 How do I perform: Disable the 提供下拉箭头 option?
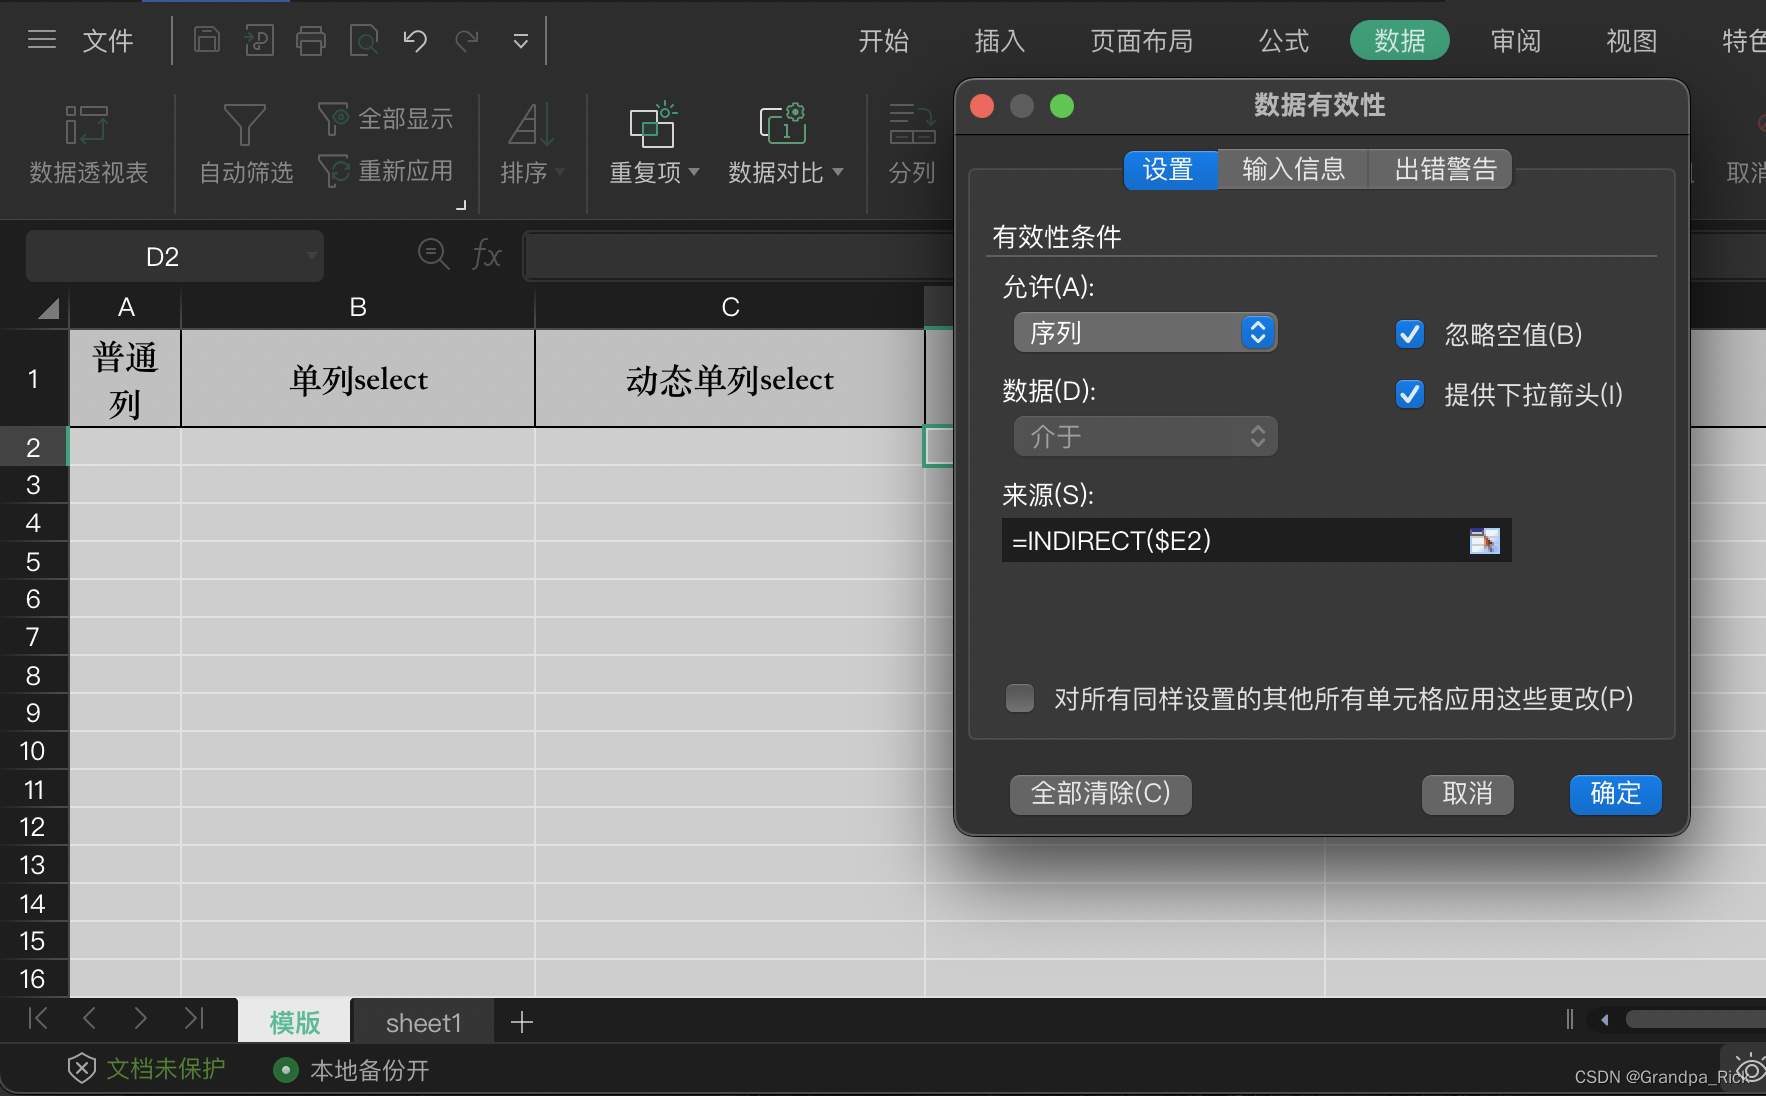tap(1410, 394)
